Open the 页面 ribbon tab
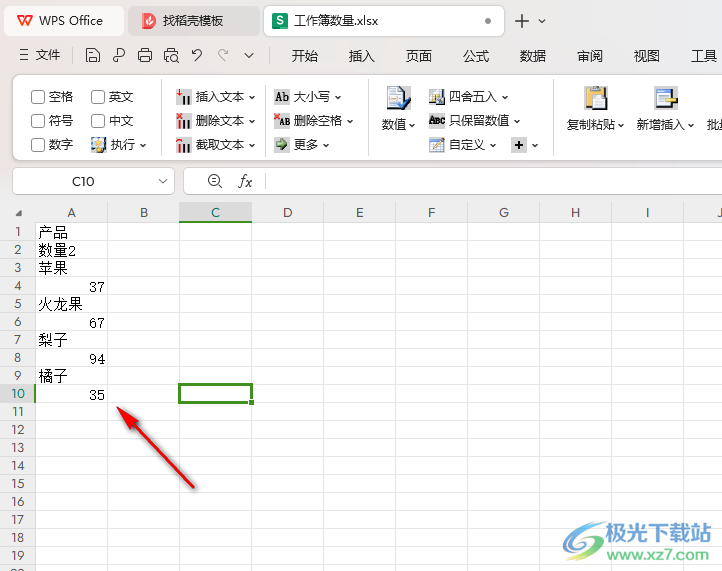Screen dimensions: 722x571 click(x=419, y=56)
